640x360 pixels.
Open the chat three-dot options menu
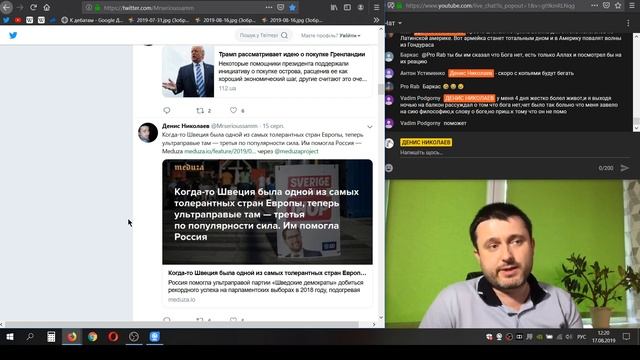click(x=628, y=23)
